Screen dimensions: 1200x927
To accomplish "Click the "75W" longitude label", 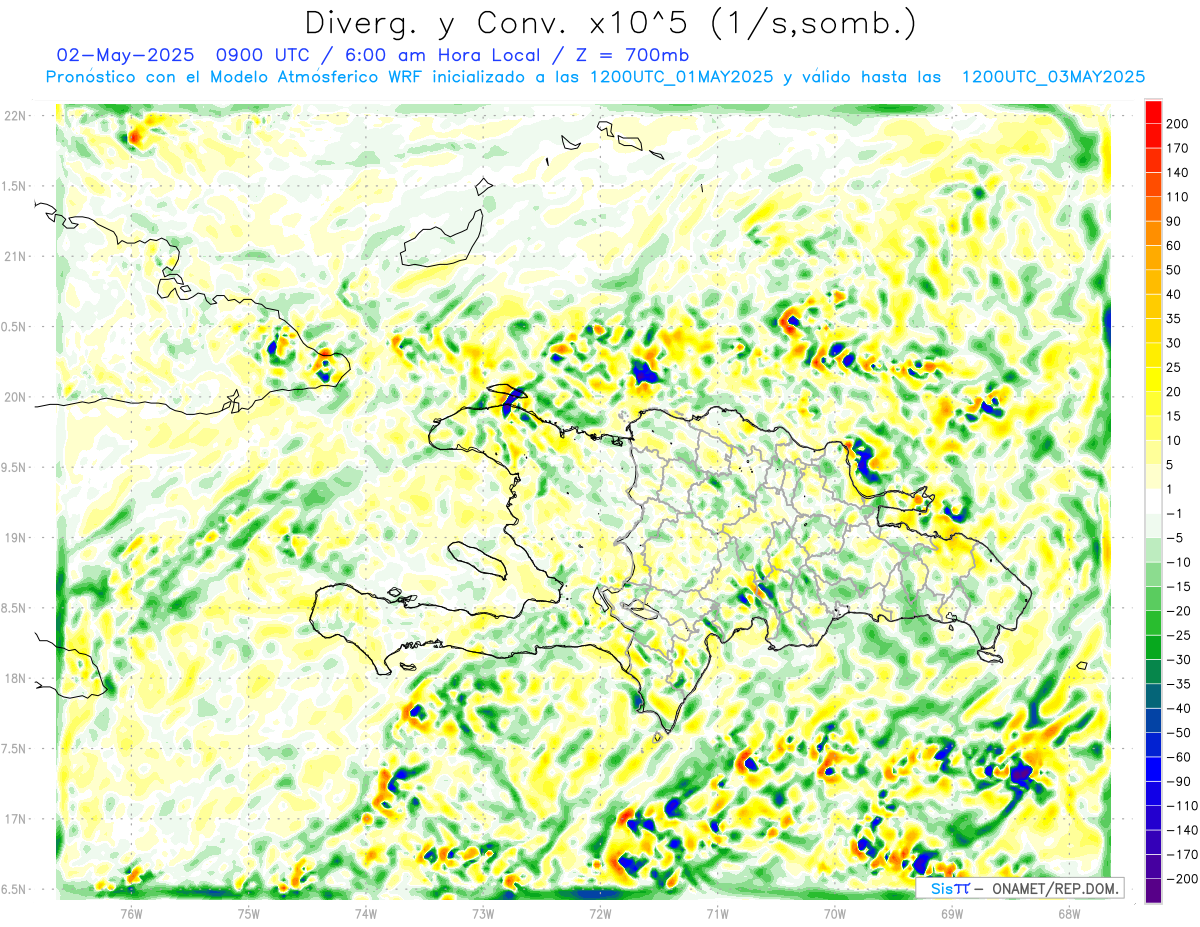I will pos(249,913).
